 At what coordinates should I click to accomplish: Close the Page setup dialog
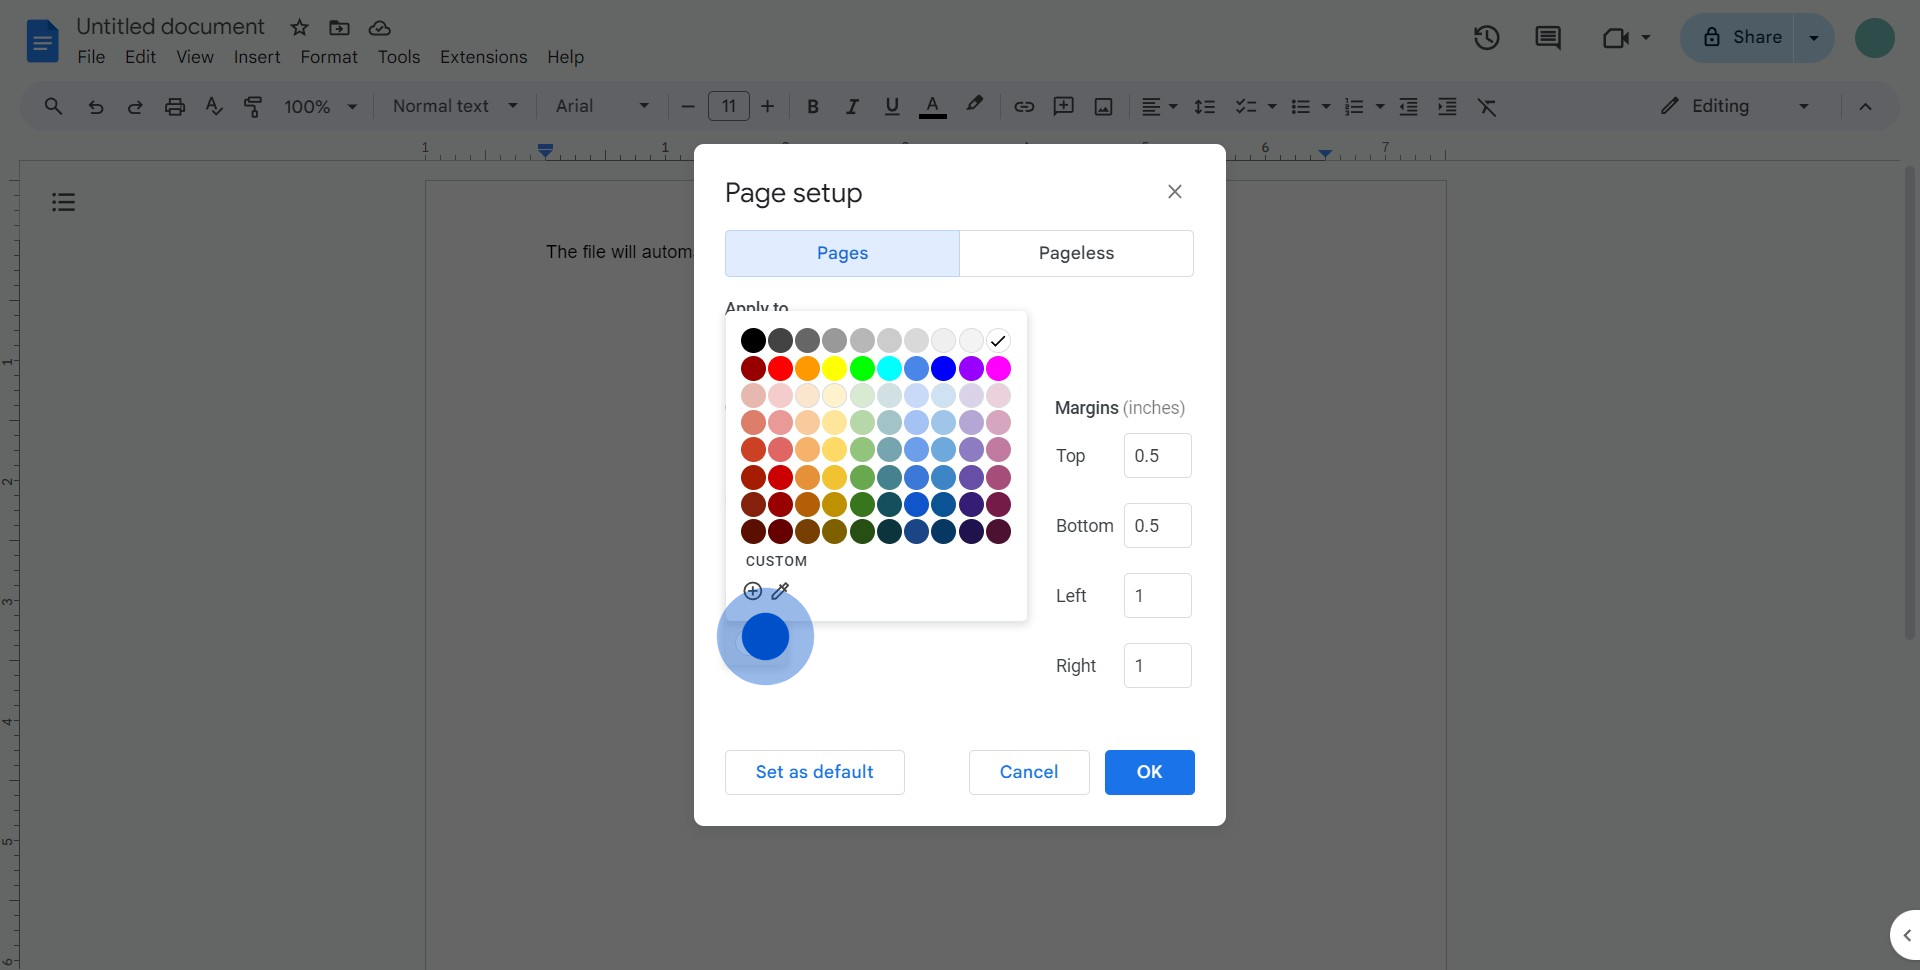pos(1175,191)
